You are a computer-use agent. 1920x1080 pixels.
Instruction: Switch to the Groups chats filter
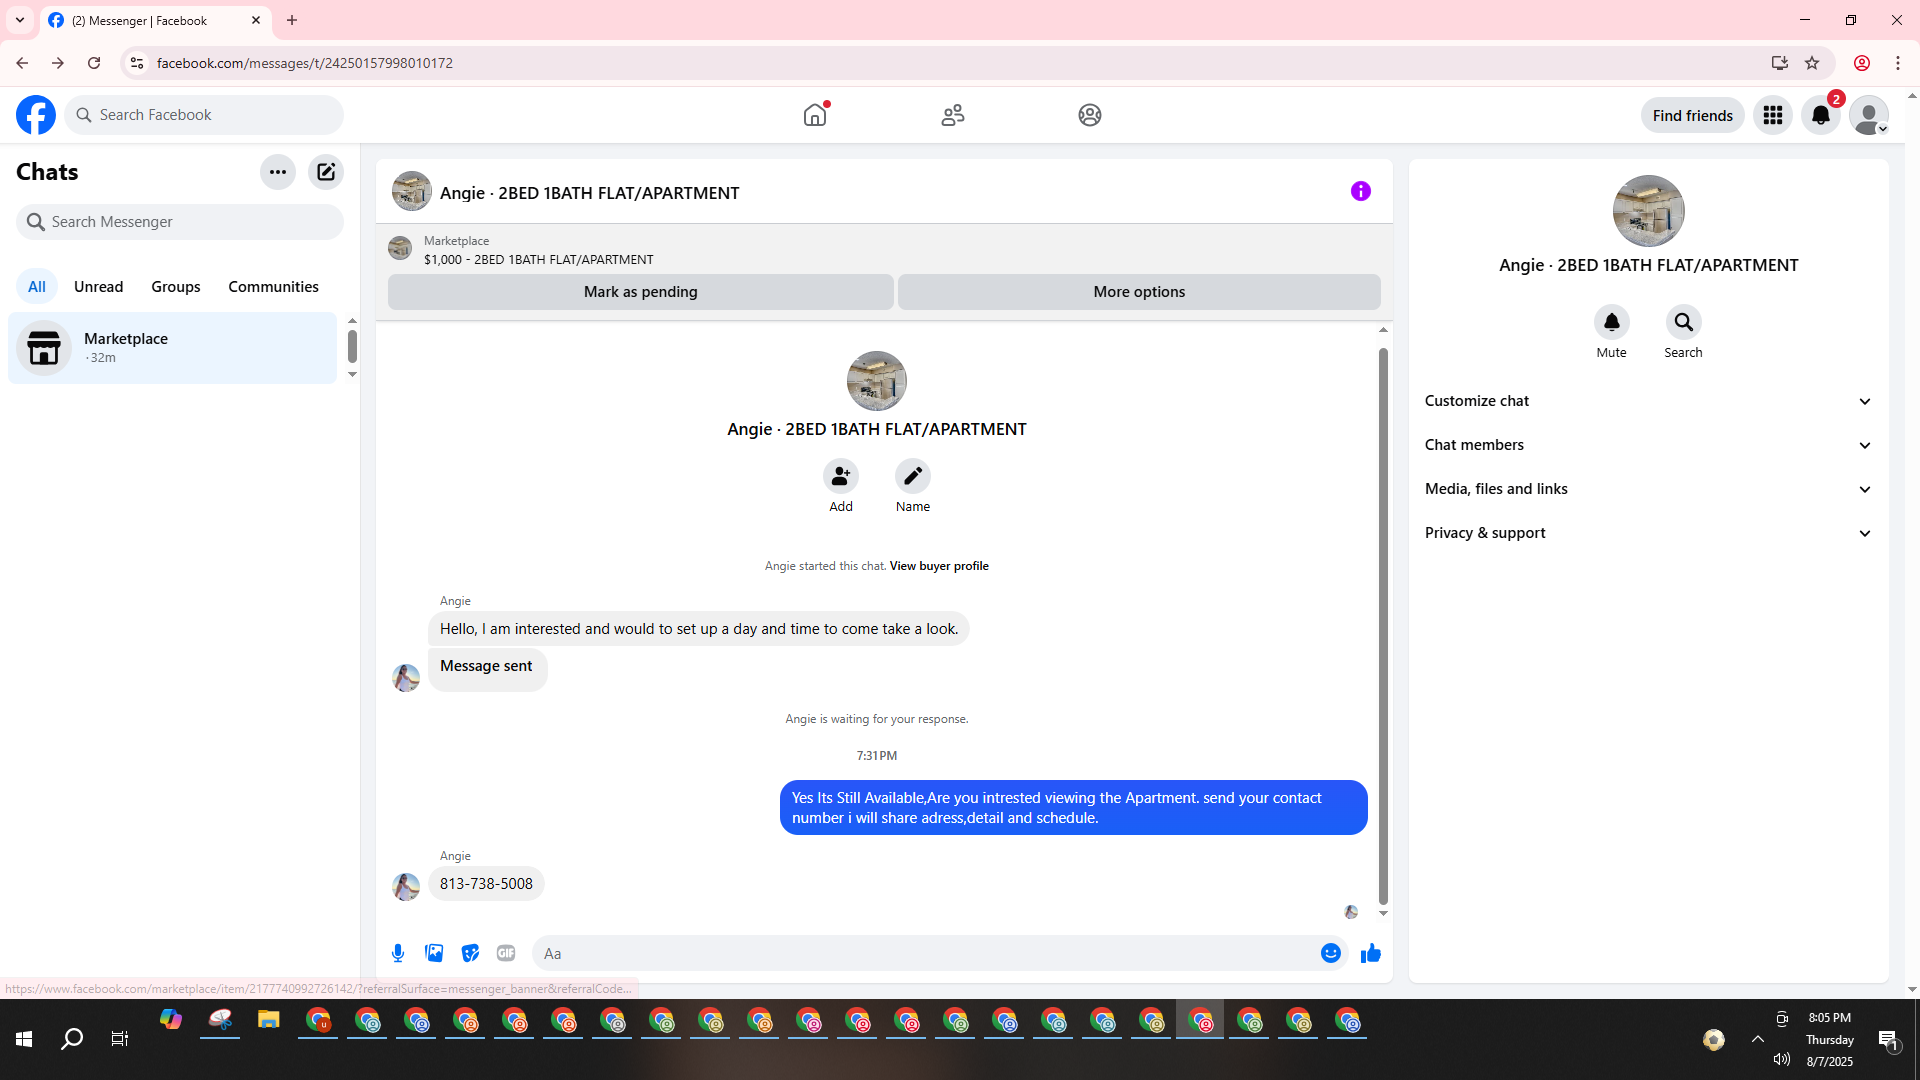[176, 287]
